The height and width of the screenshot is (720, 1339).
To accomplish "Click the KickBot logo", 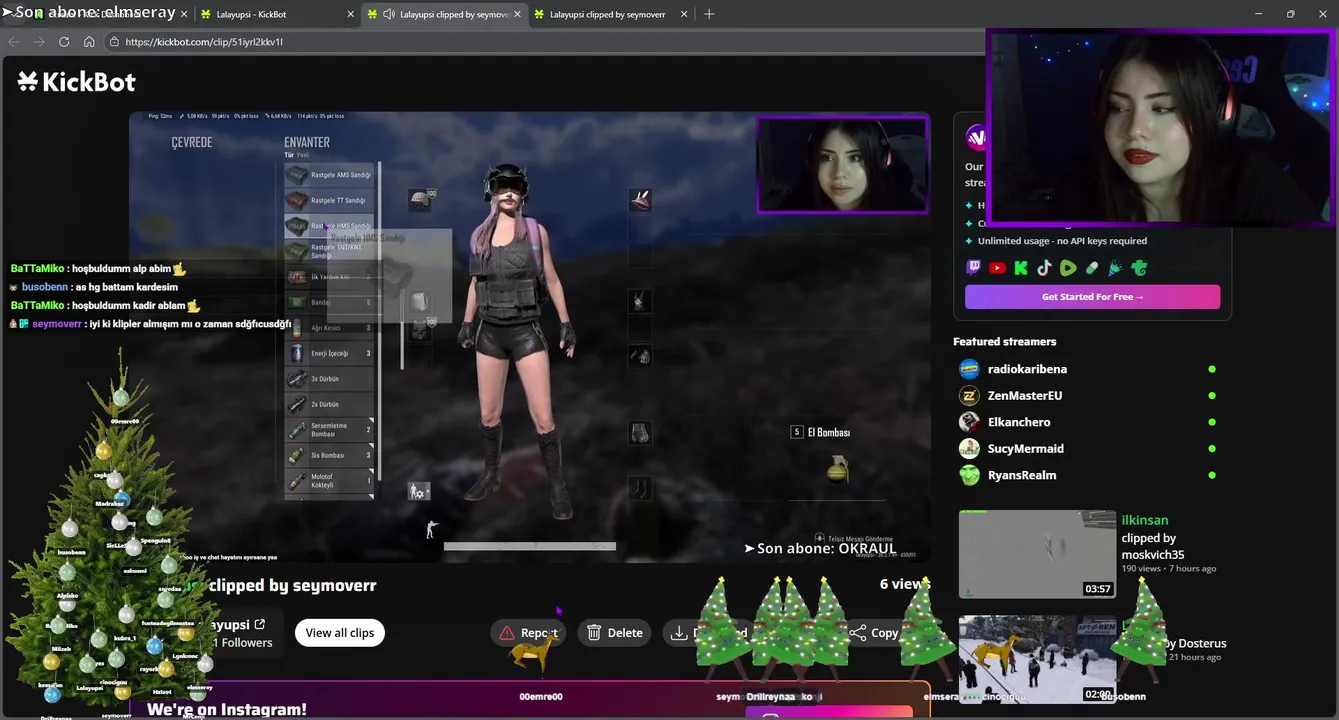I will point(76,82).
